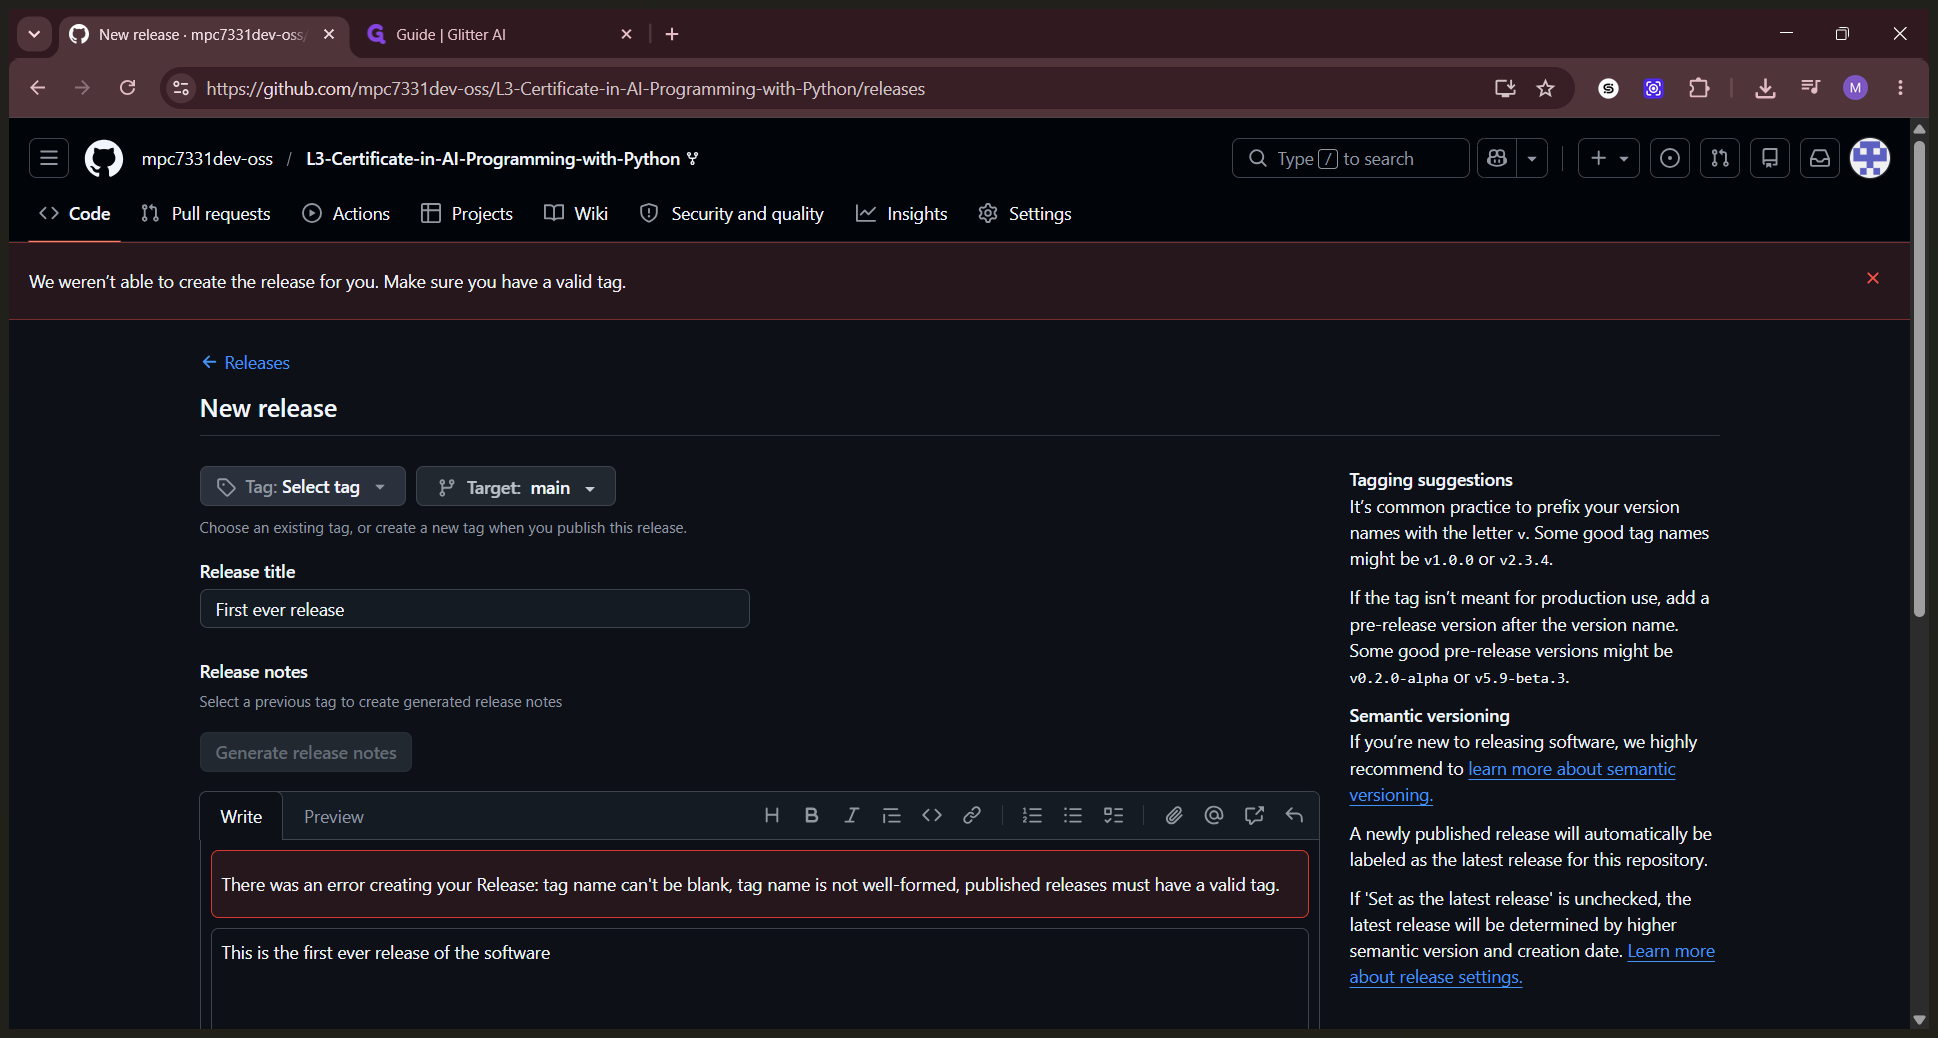View site information icon in address bar

click(x=181, y=88)
